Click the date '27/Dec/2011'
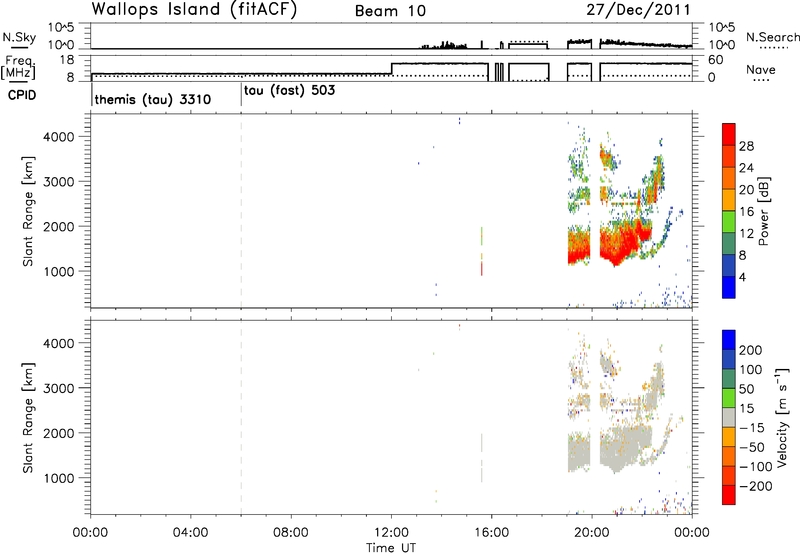 638,10
